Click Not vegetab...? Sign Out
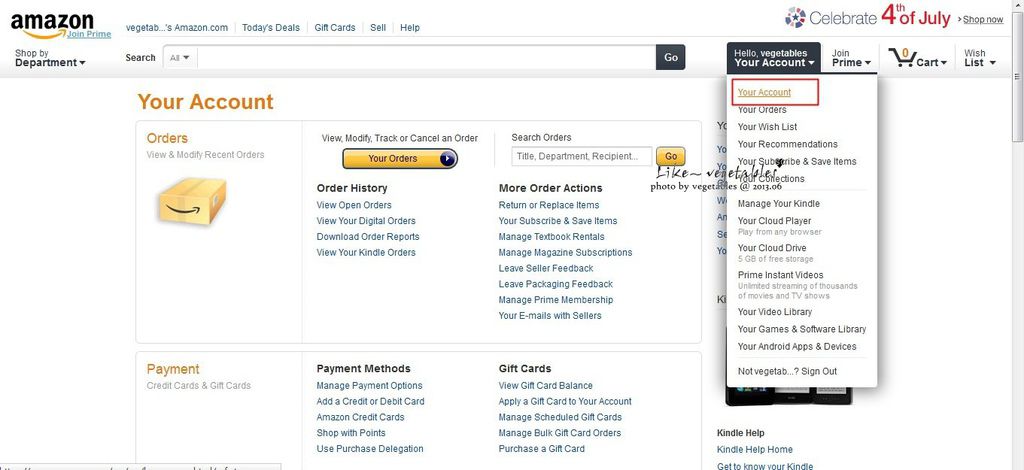This screenshot has height=470, width=1024. click(787, 371)
